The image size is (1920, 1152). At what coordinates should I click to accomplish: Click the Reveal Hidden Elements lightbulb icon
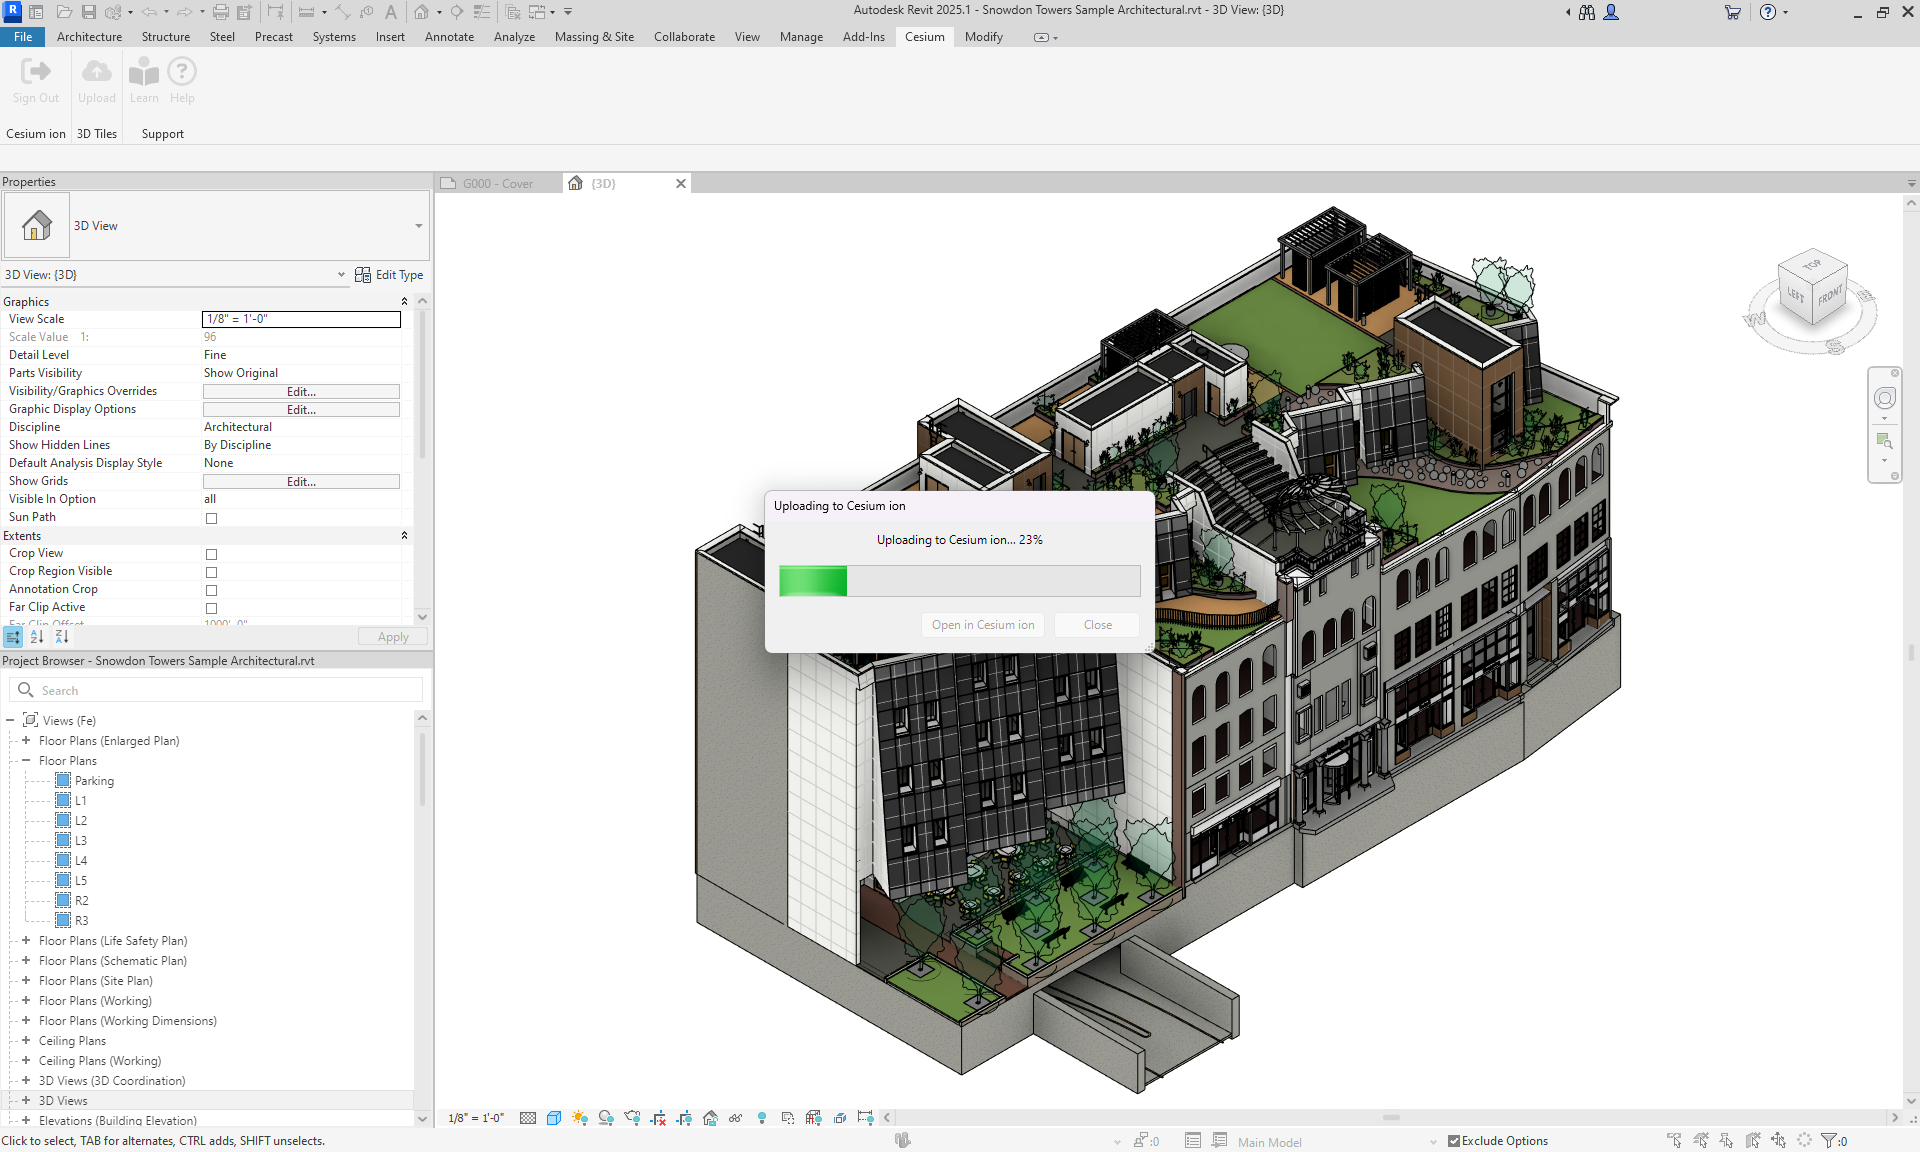pyautogui.click(x=762, y=1118)
